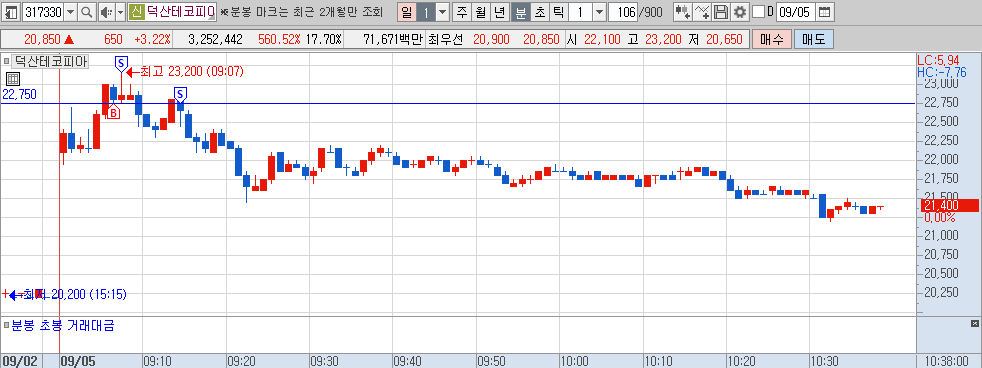Open the data grid icon under the stock name

(x=13, y=79)
